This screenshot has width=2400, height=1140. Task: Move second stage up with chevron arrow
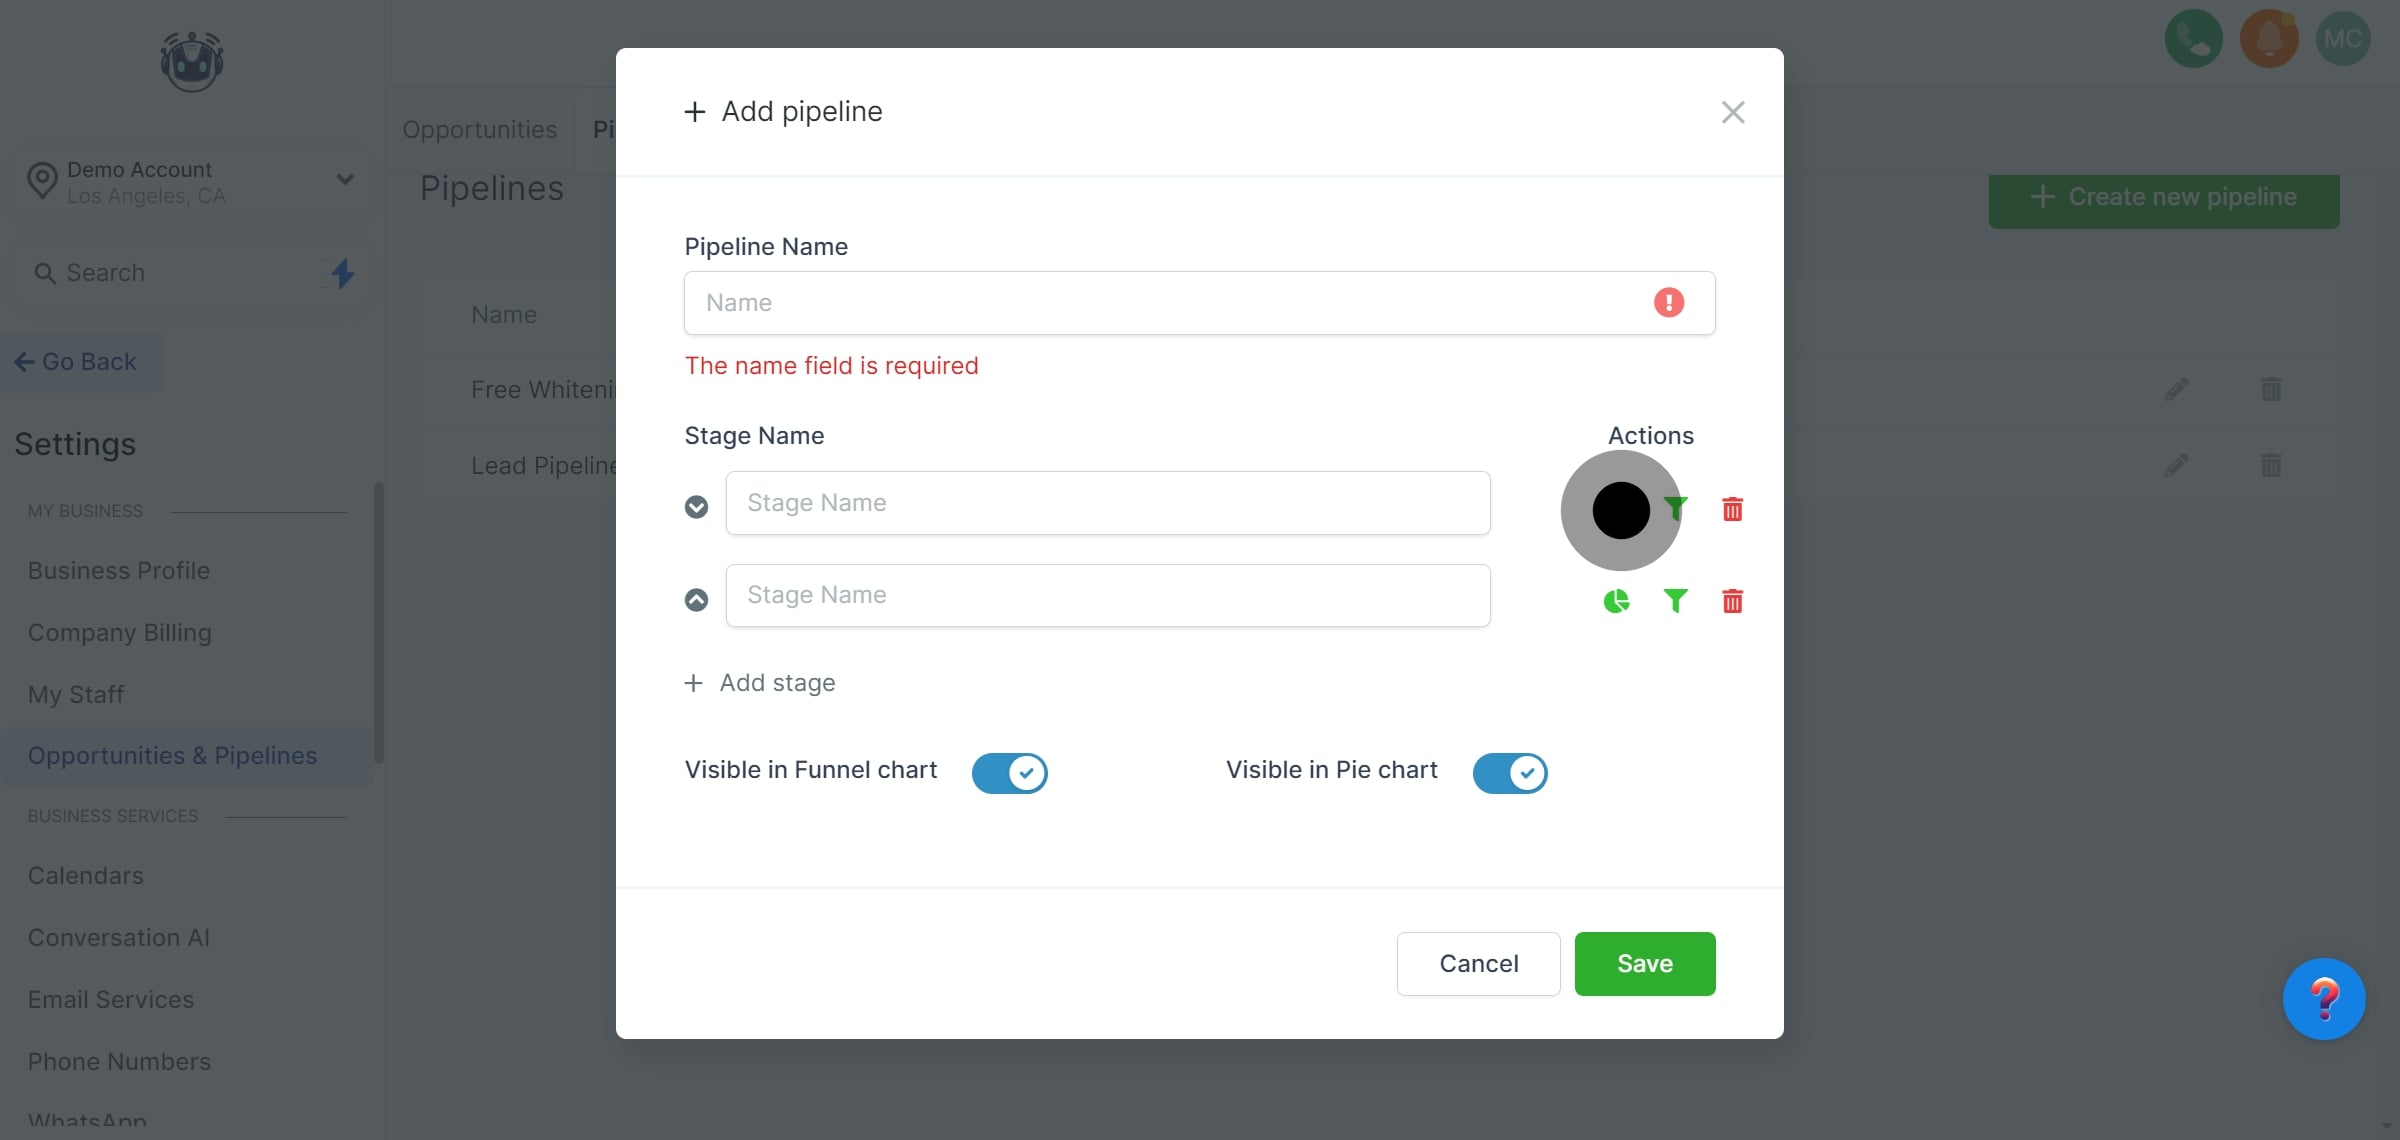pyautogui.click(x=696, y=599)
